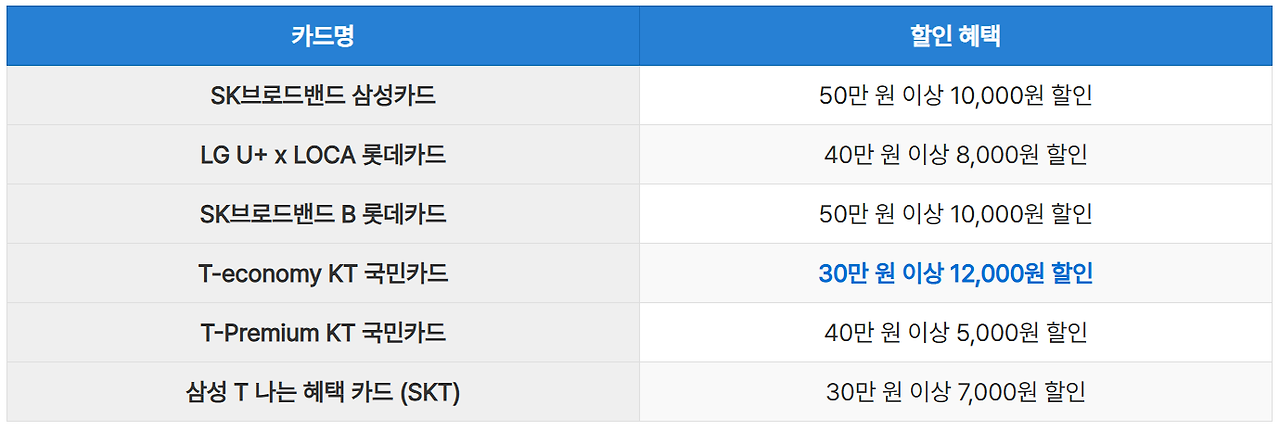Screen dimensions: 1280x431
Task: Click the 할인 혜택 column header
Action: pos(955,37)
